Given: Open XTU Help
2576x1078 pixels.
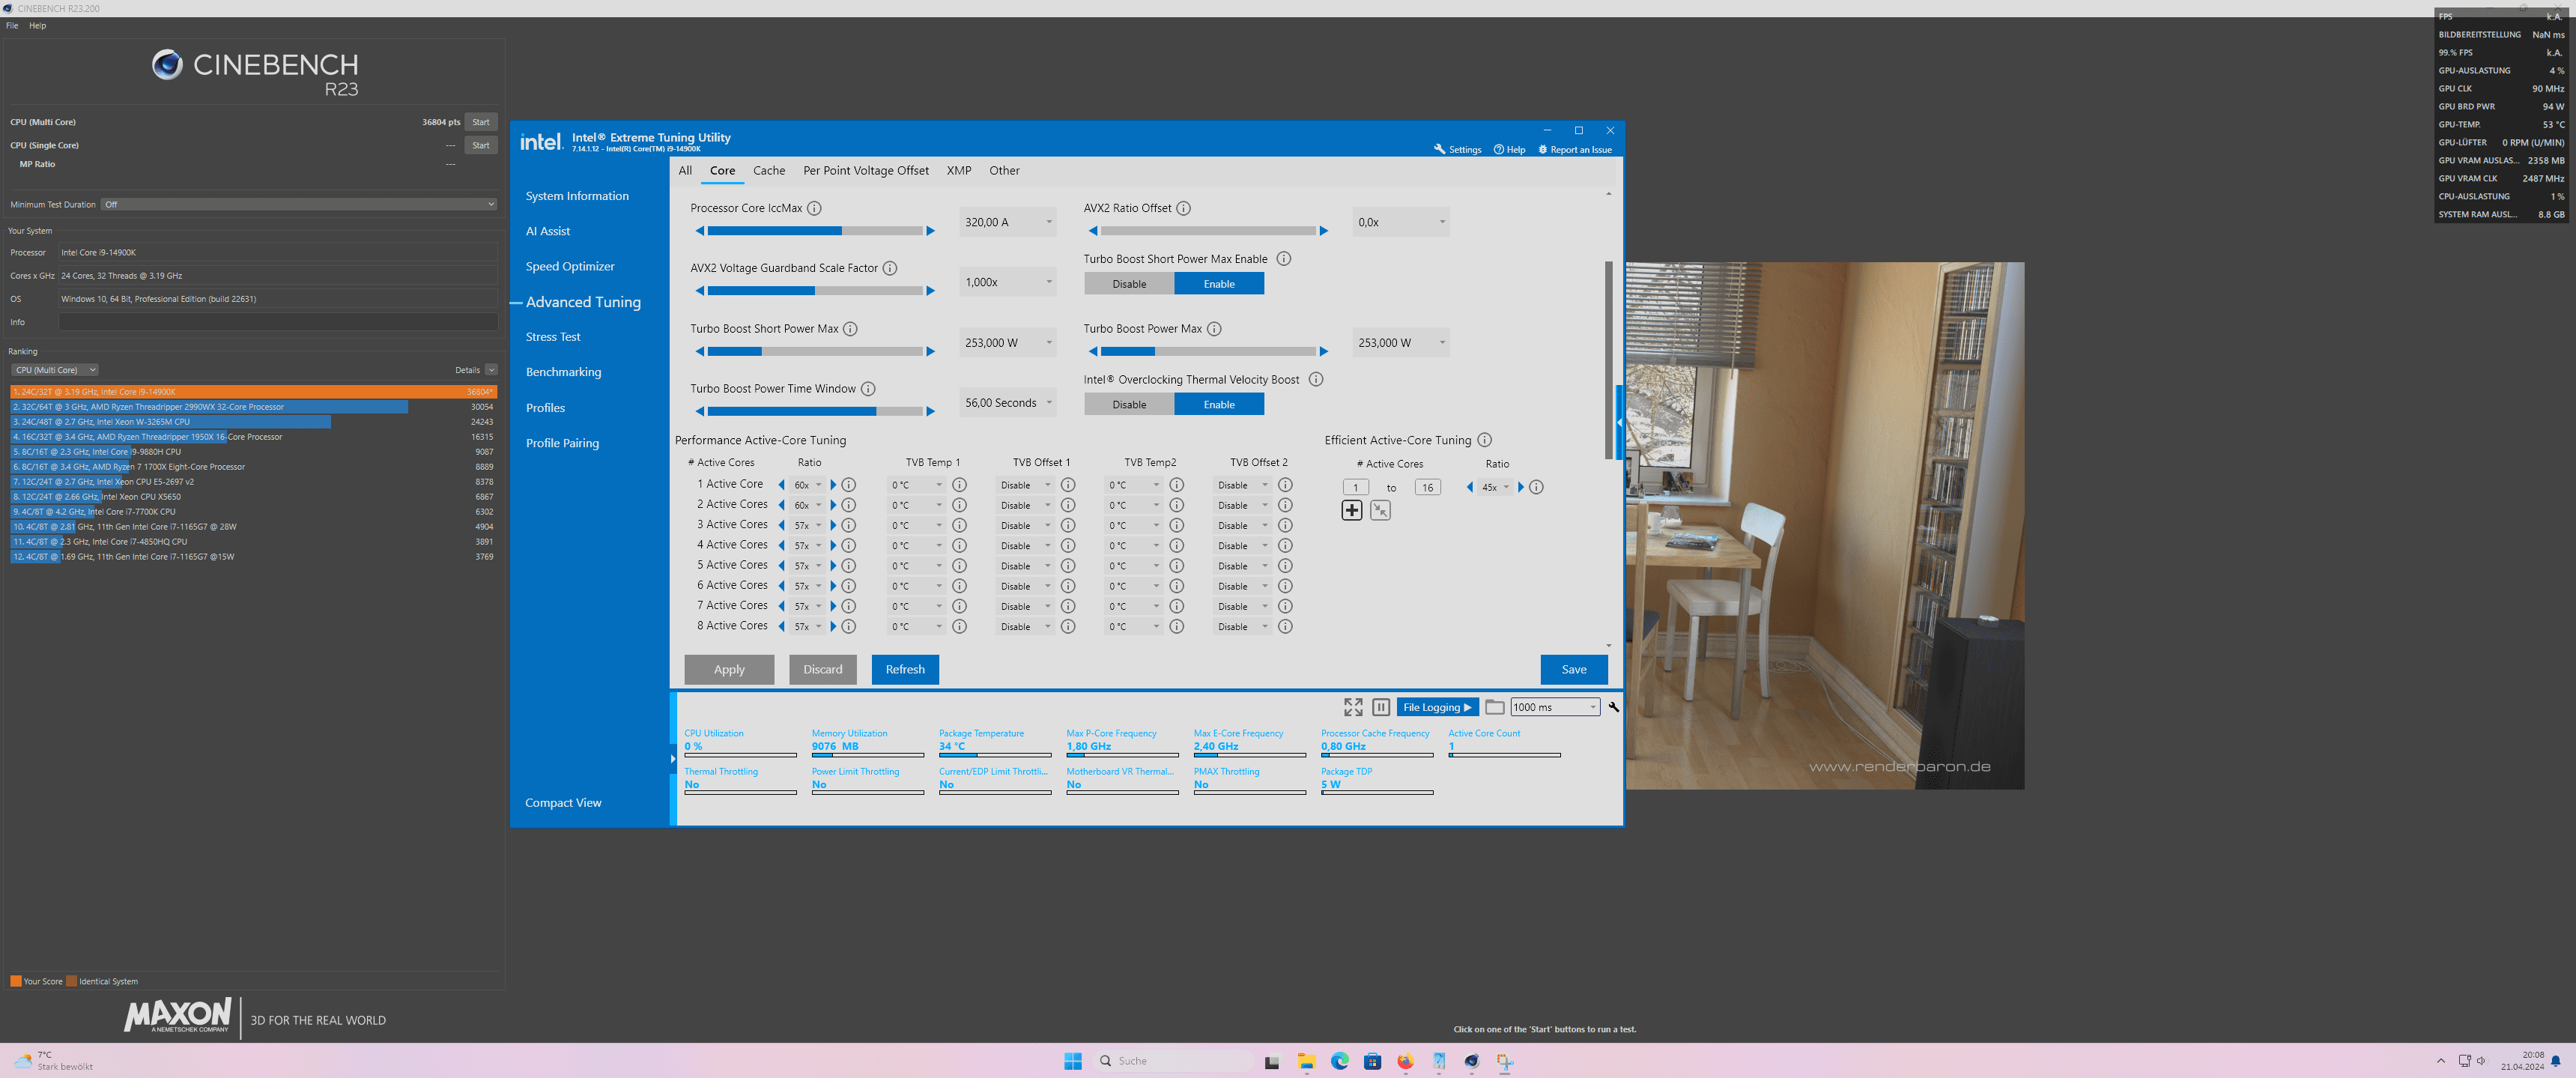Looking at the screenshot, I should point(1509,150).
